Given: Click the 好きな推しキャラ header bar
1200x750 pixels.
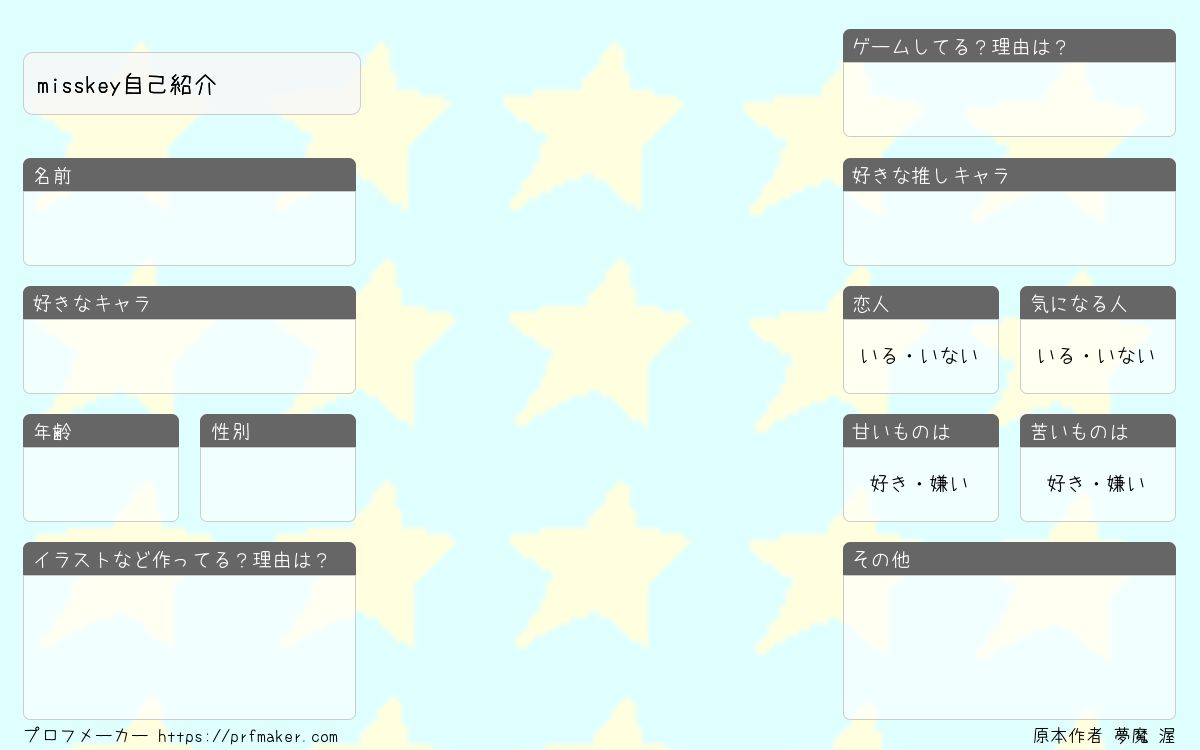Looking at the screenshot, I should click(1009, 175).
